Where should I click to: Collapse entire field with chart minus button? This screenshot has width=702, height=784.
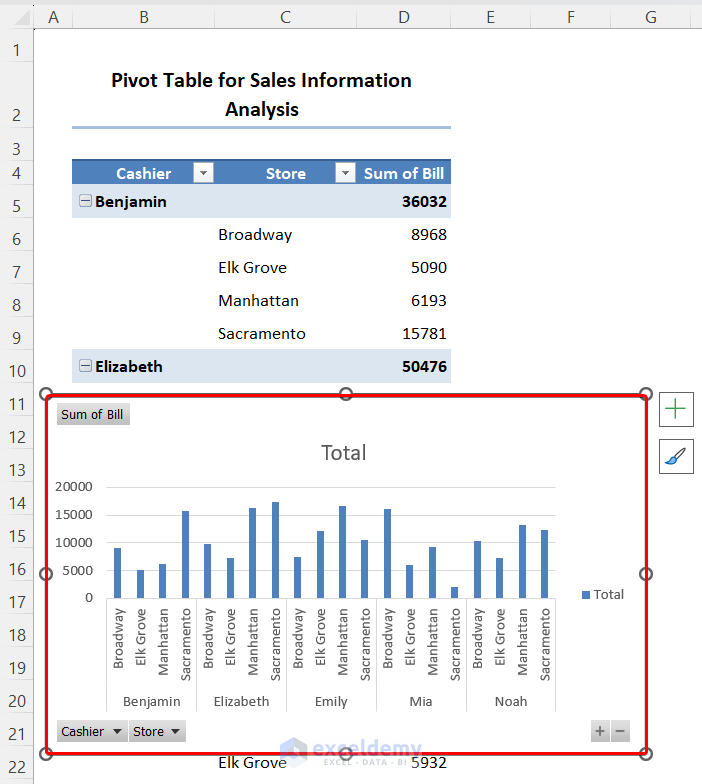[x=620, y=731]
